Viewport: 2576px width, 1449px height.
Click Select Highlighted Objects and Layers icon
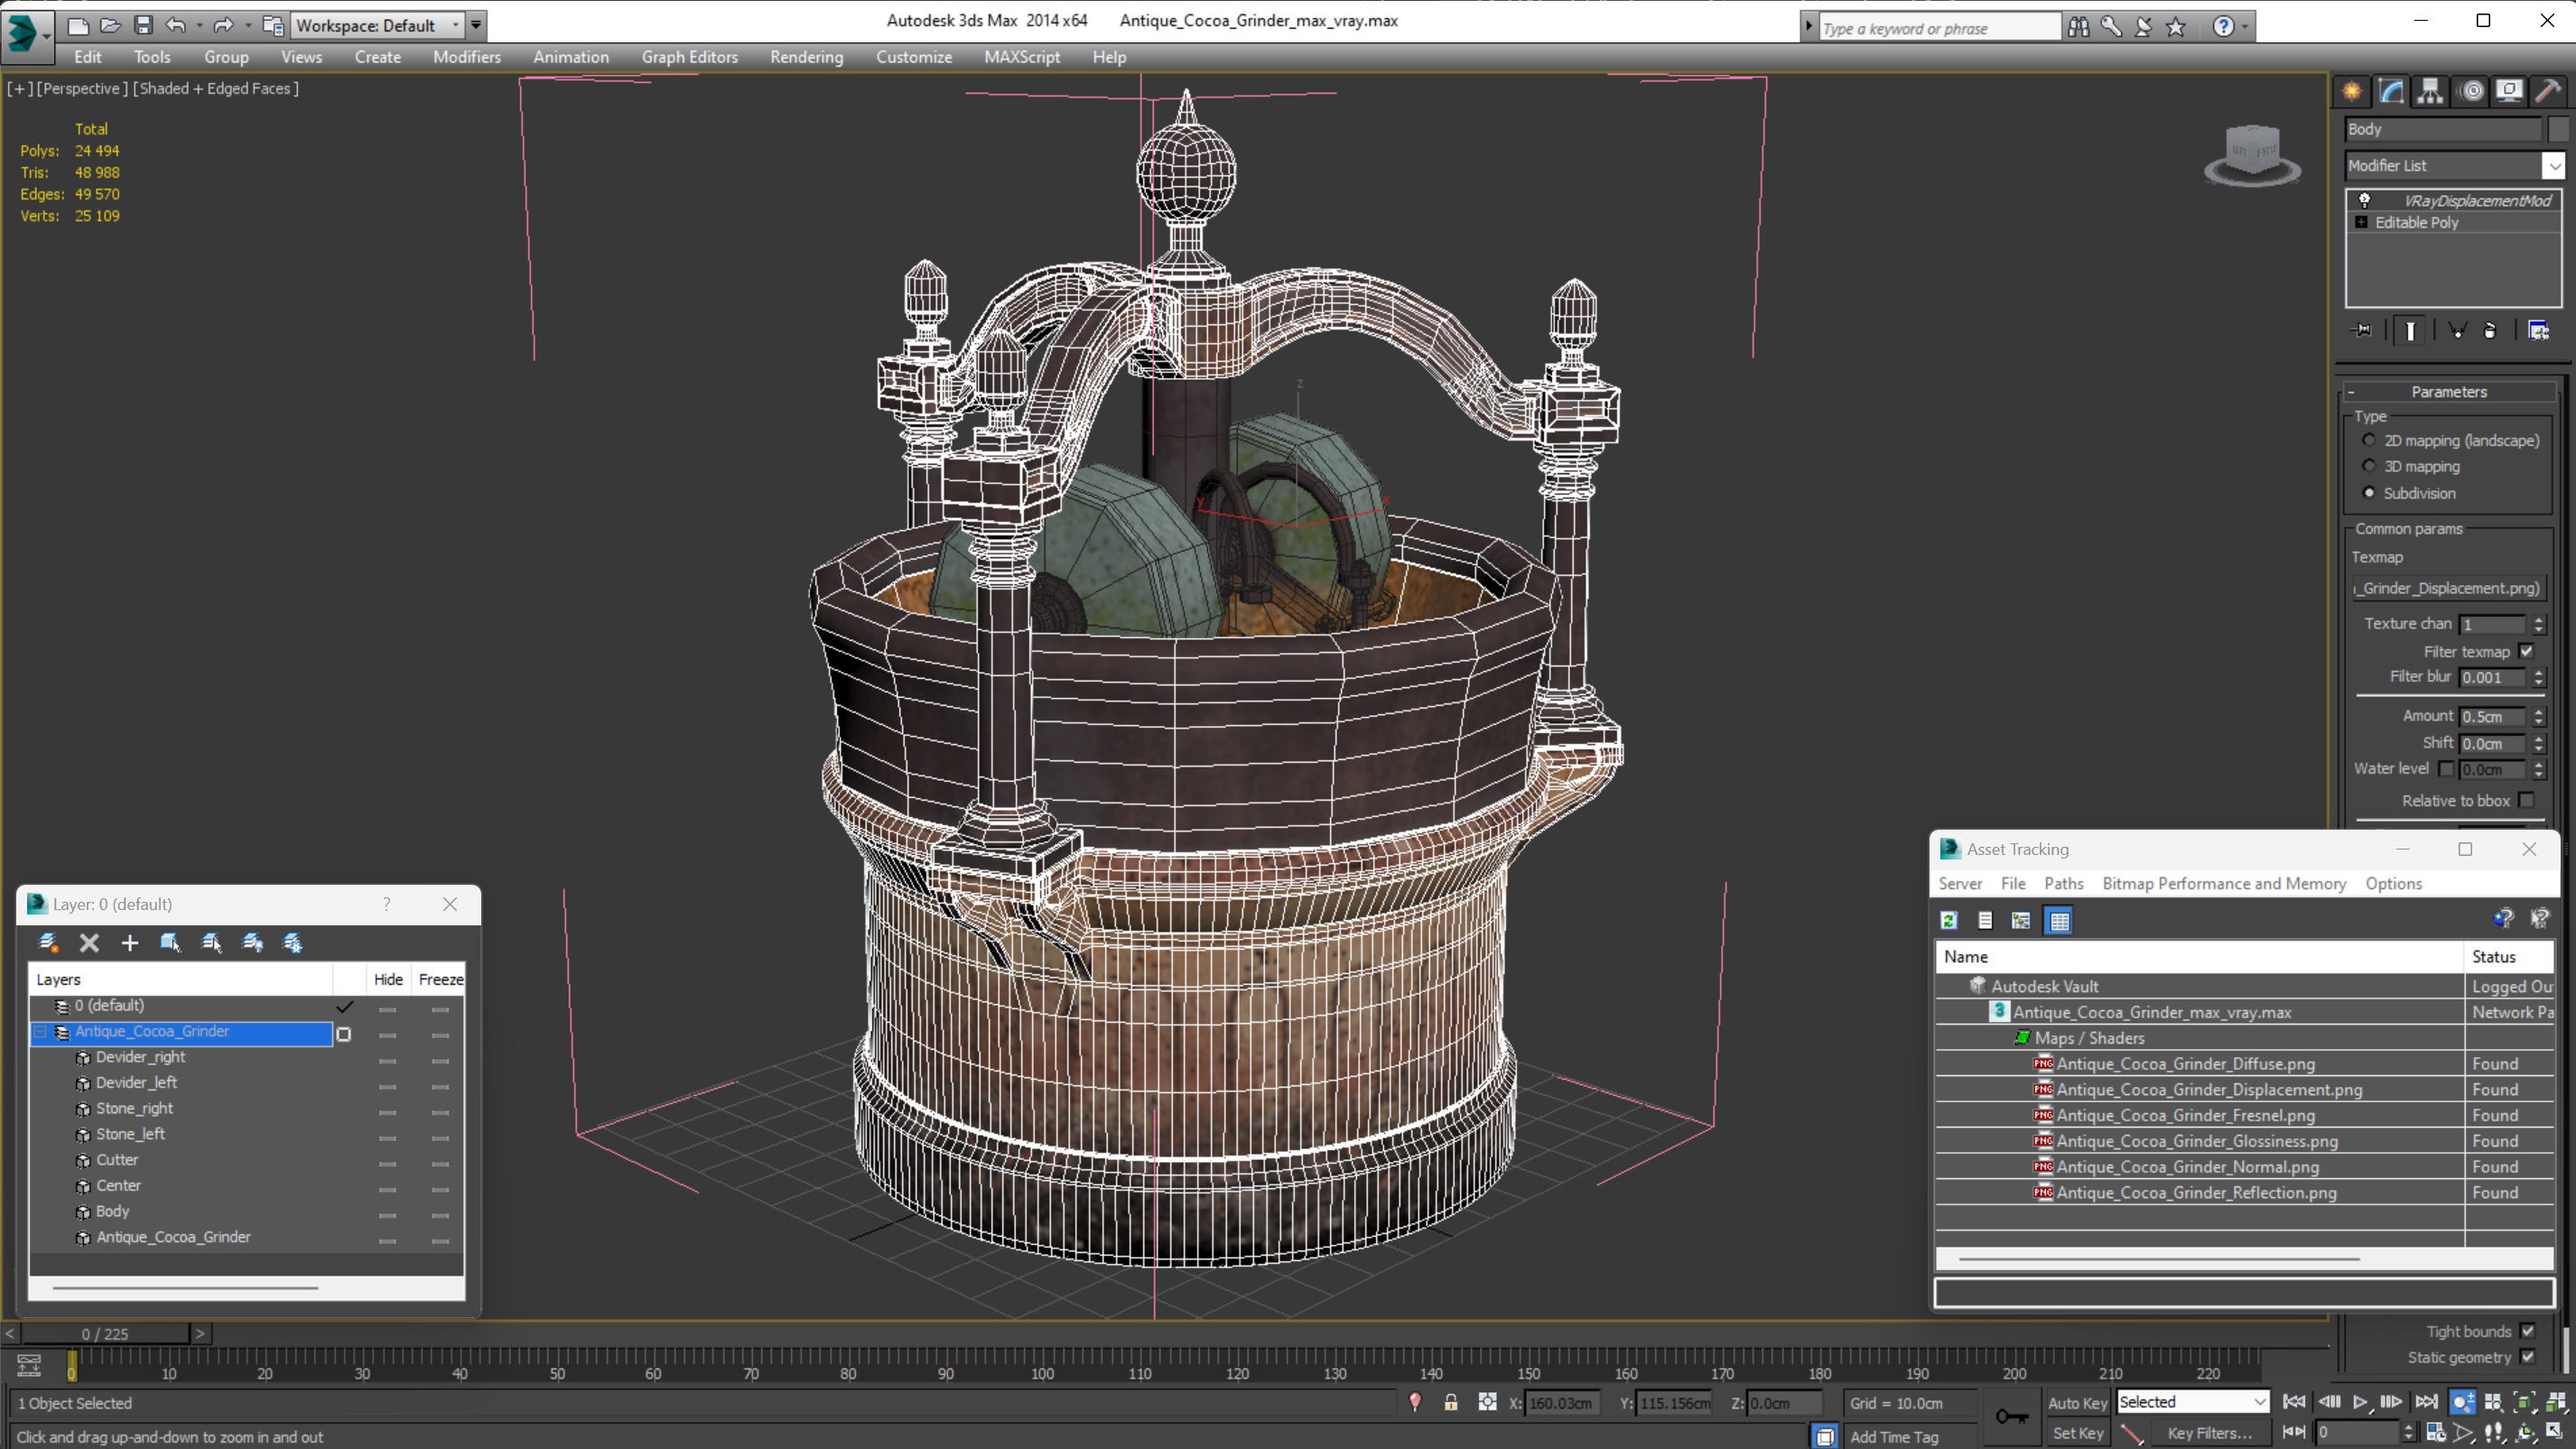[x=170, y=942]
